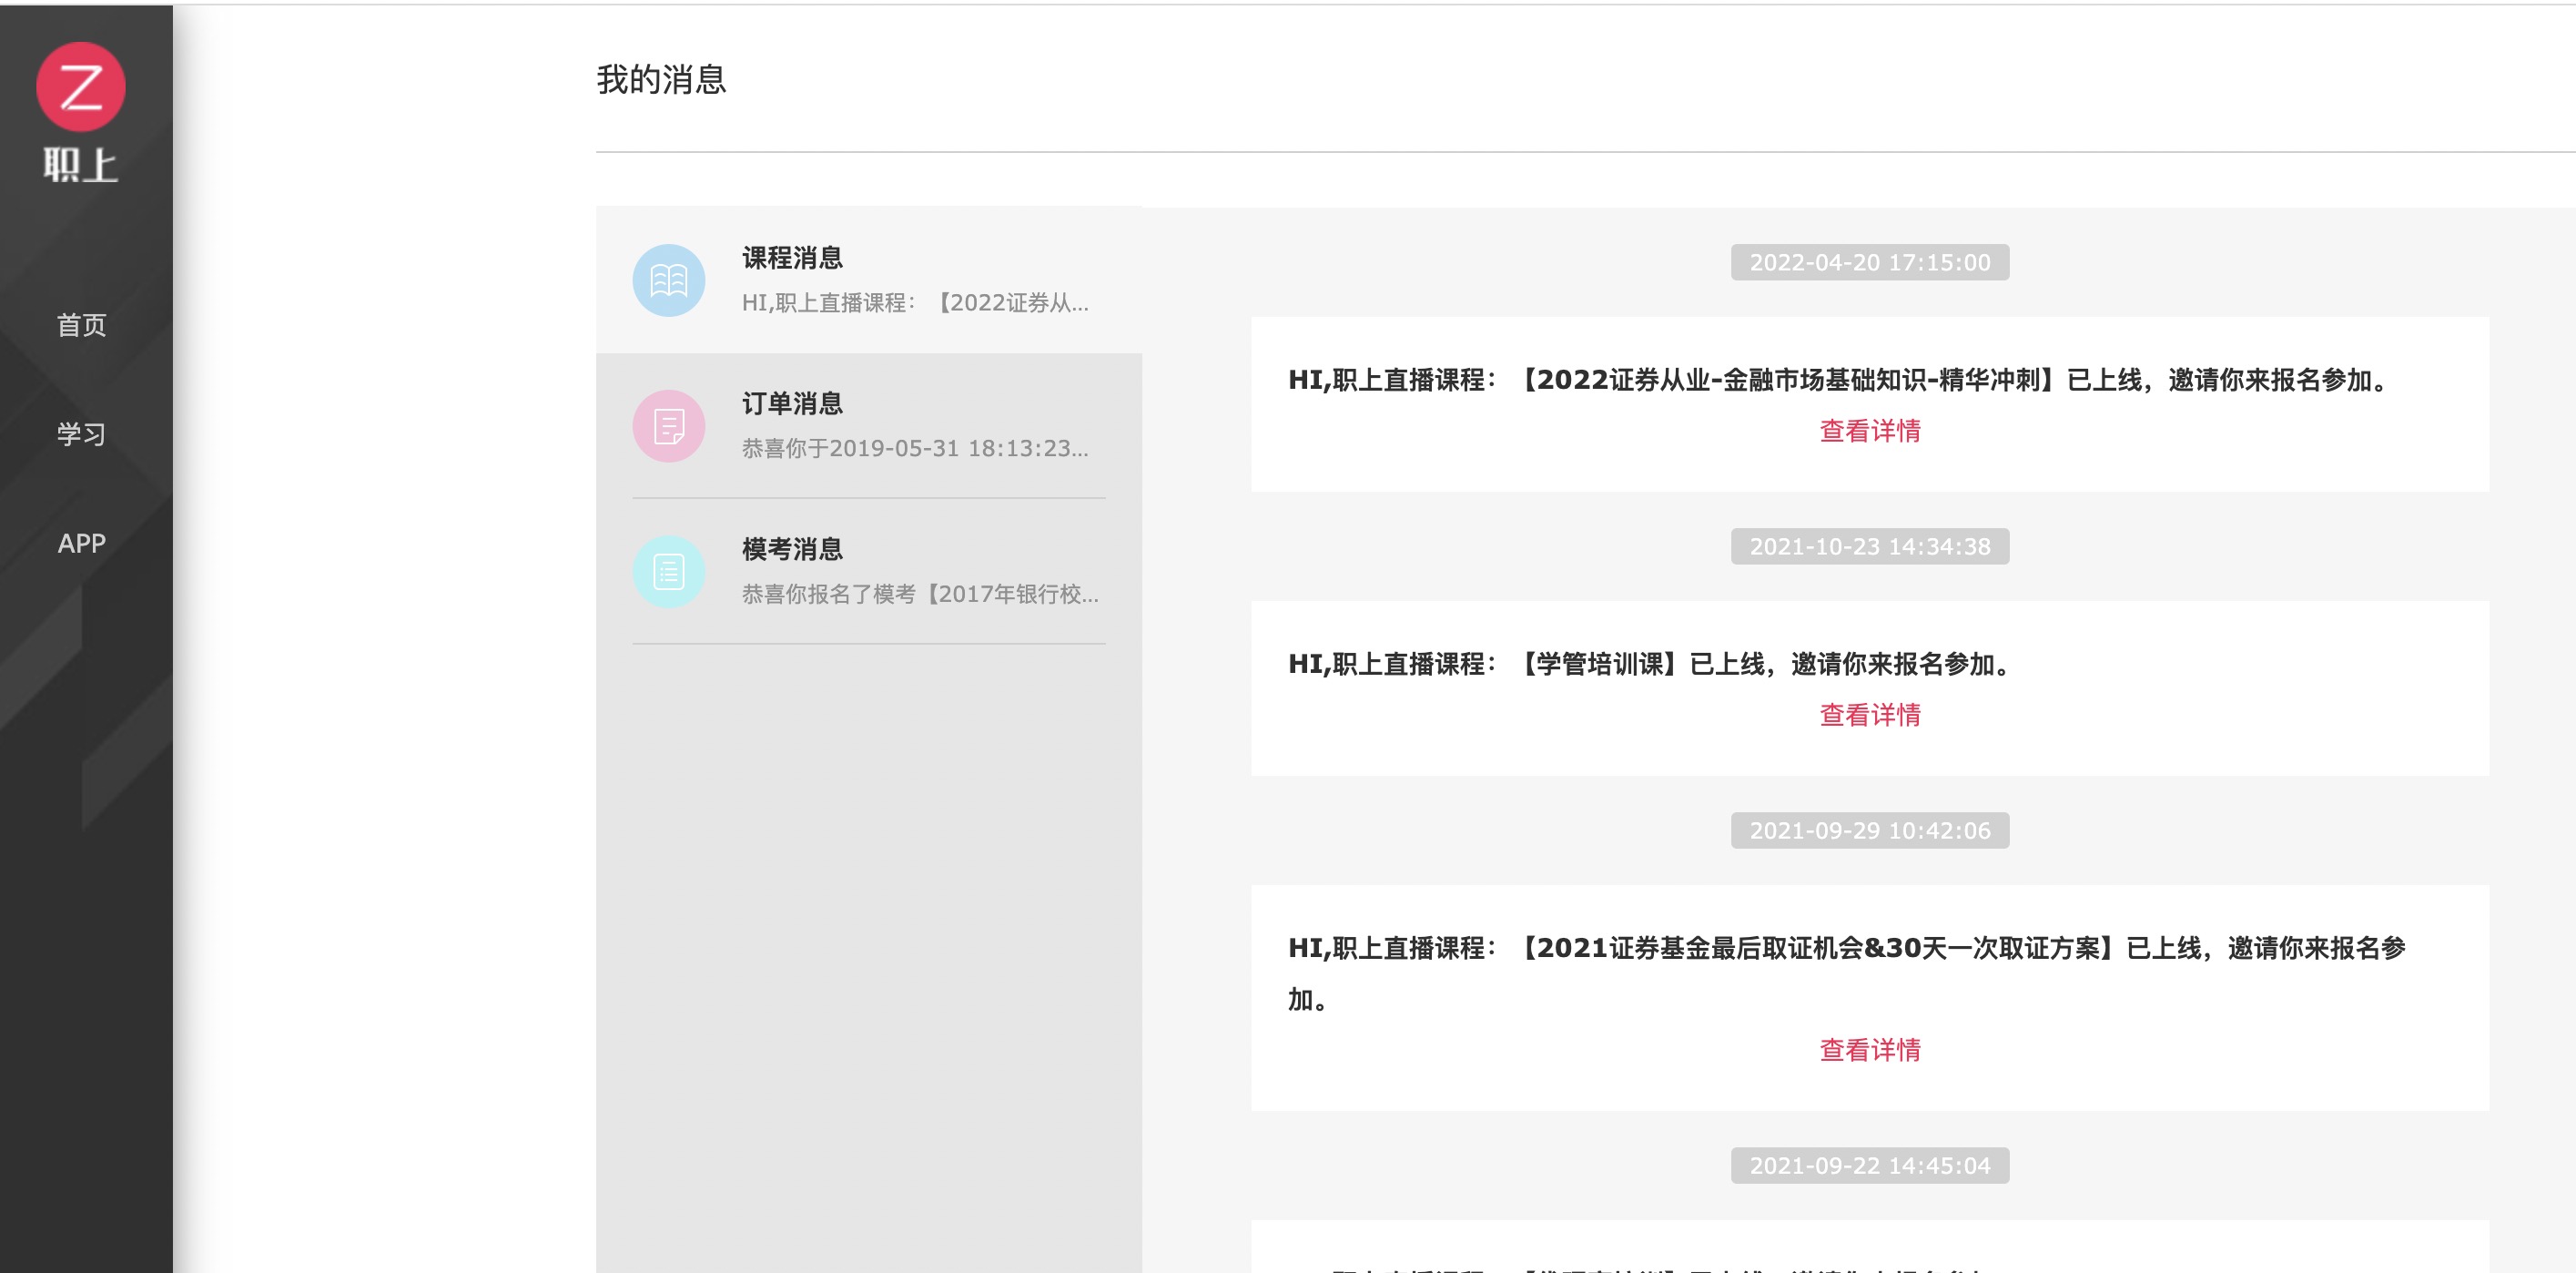Image resolution: width=2576 pixels, height=1273 pixels.
Task: Click timestamp 2021-09-29 10:42:06
Action: coord(1870,830)
